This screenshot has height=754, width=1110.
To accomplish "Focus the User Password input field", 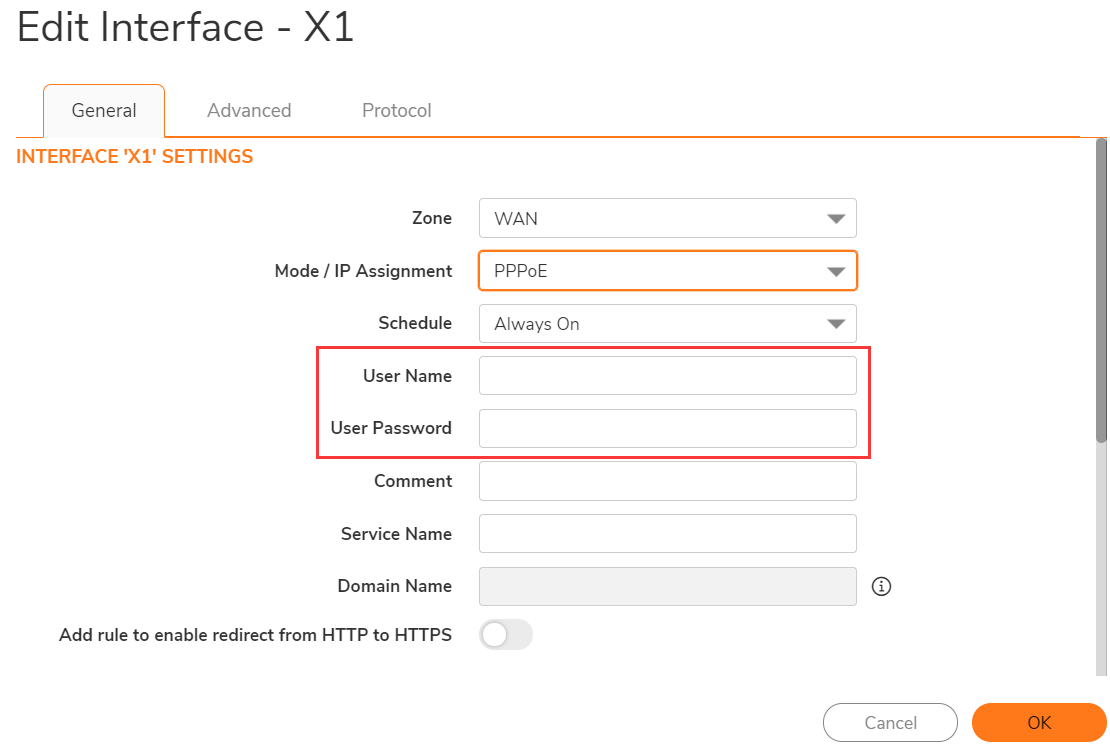I will pos(668,428).
